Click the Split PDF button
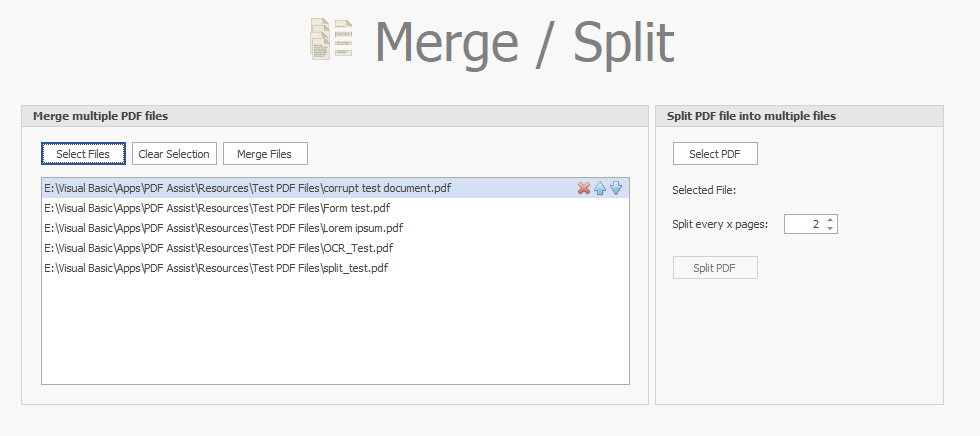Screen dimensions: 980x436 click(715, 268)
